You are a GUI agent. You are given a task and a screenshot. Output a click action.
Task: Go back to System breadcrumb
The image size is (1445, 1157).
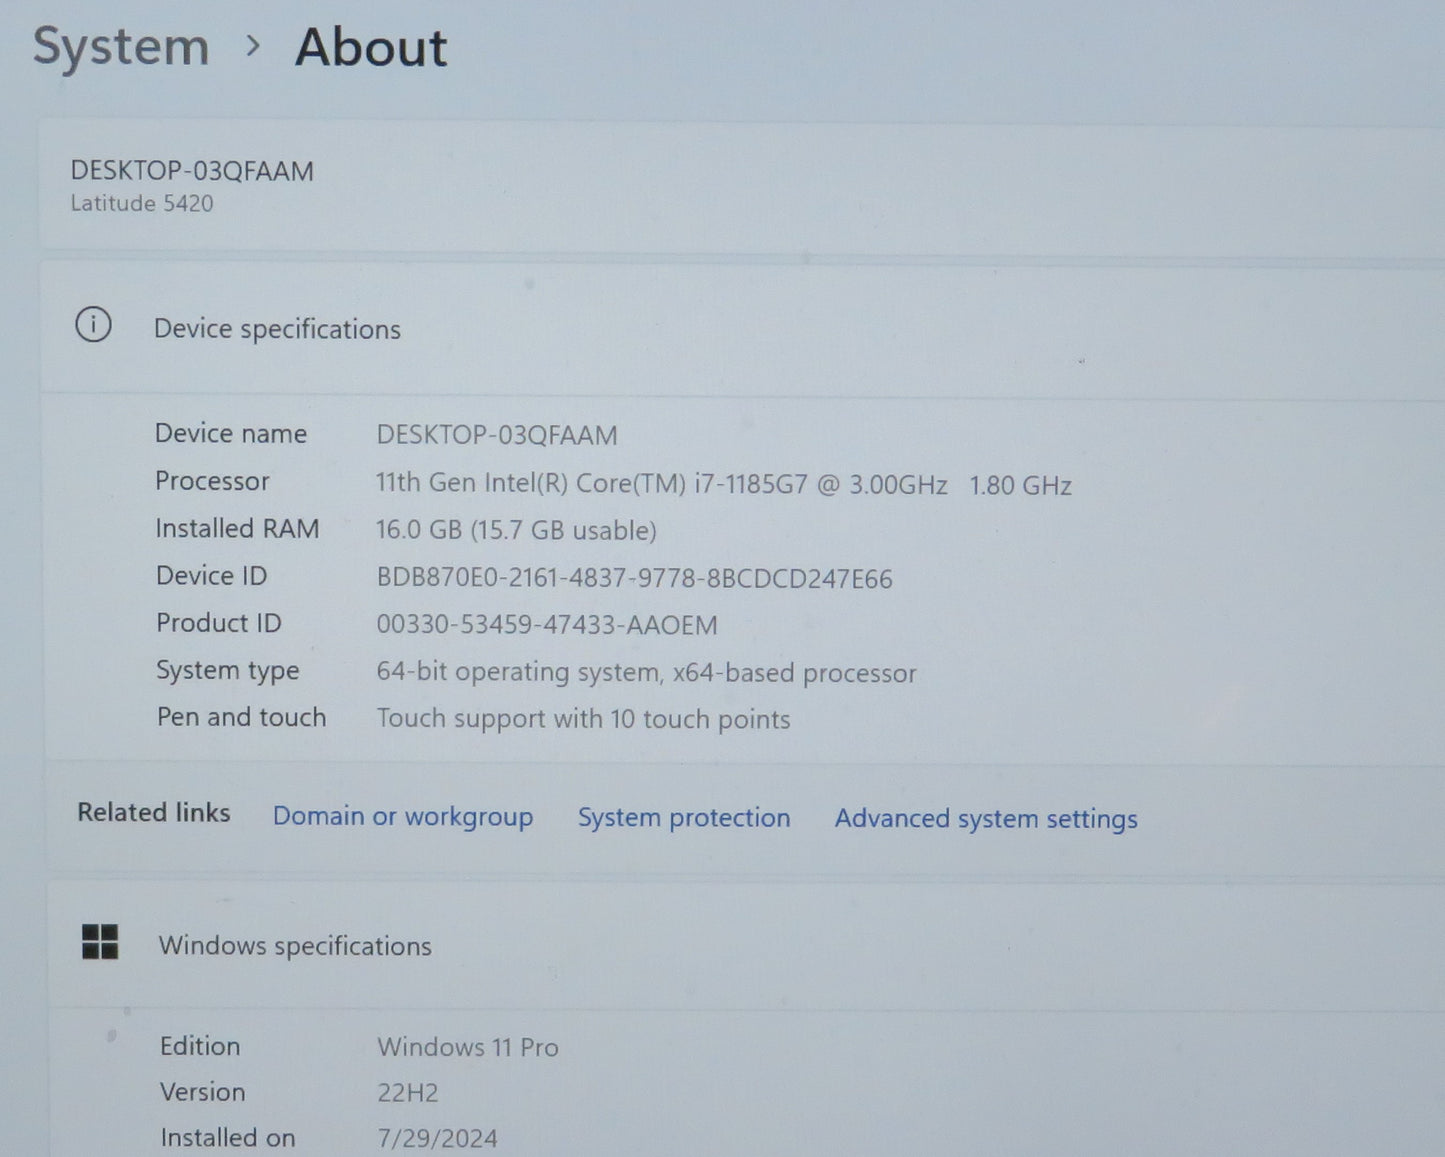pos(121,47)
